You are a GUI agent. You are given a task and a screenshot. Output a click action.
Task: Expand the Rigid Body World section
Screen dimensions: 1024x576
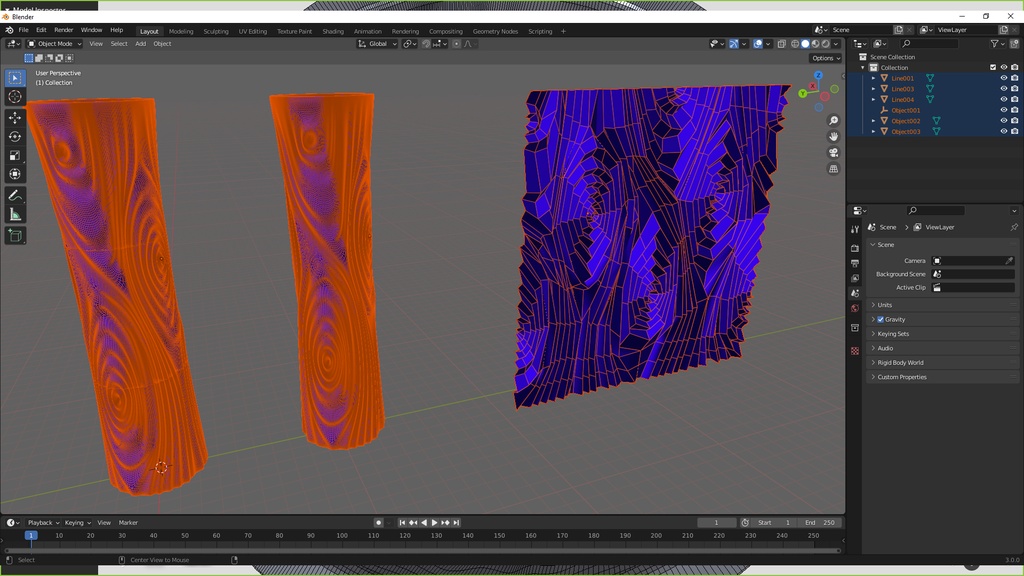(900, 363)
